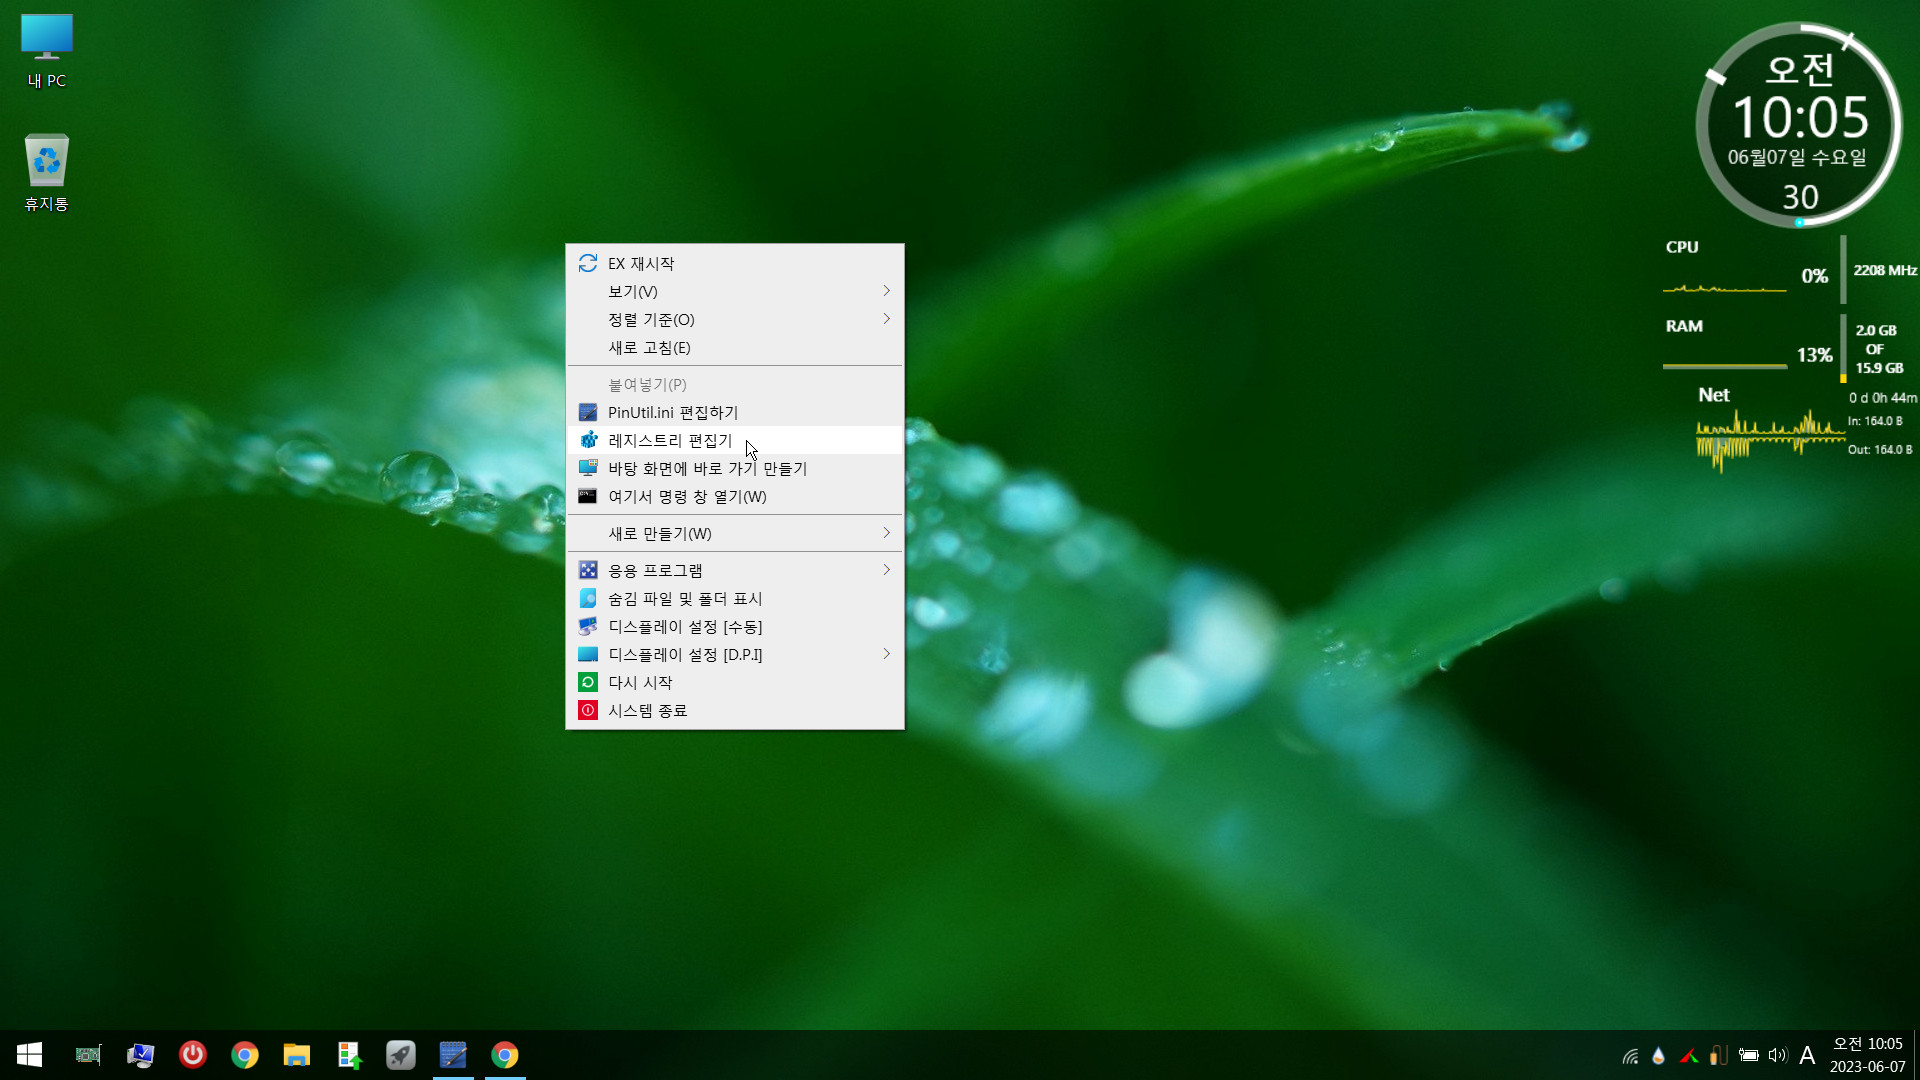Launch 레지스트리 편집기 from the menu
The width and height of the screenshot is (1920, 1080).
pos(735,440)
